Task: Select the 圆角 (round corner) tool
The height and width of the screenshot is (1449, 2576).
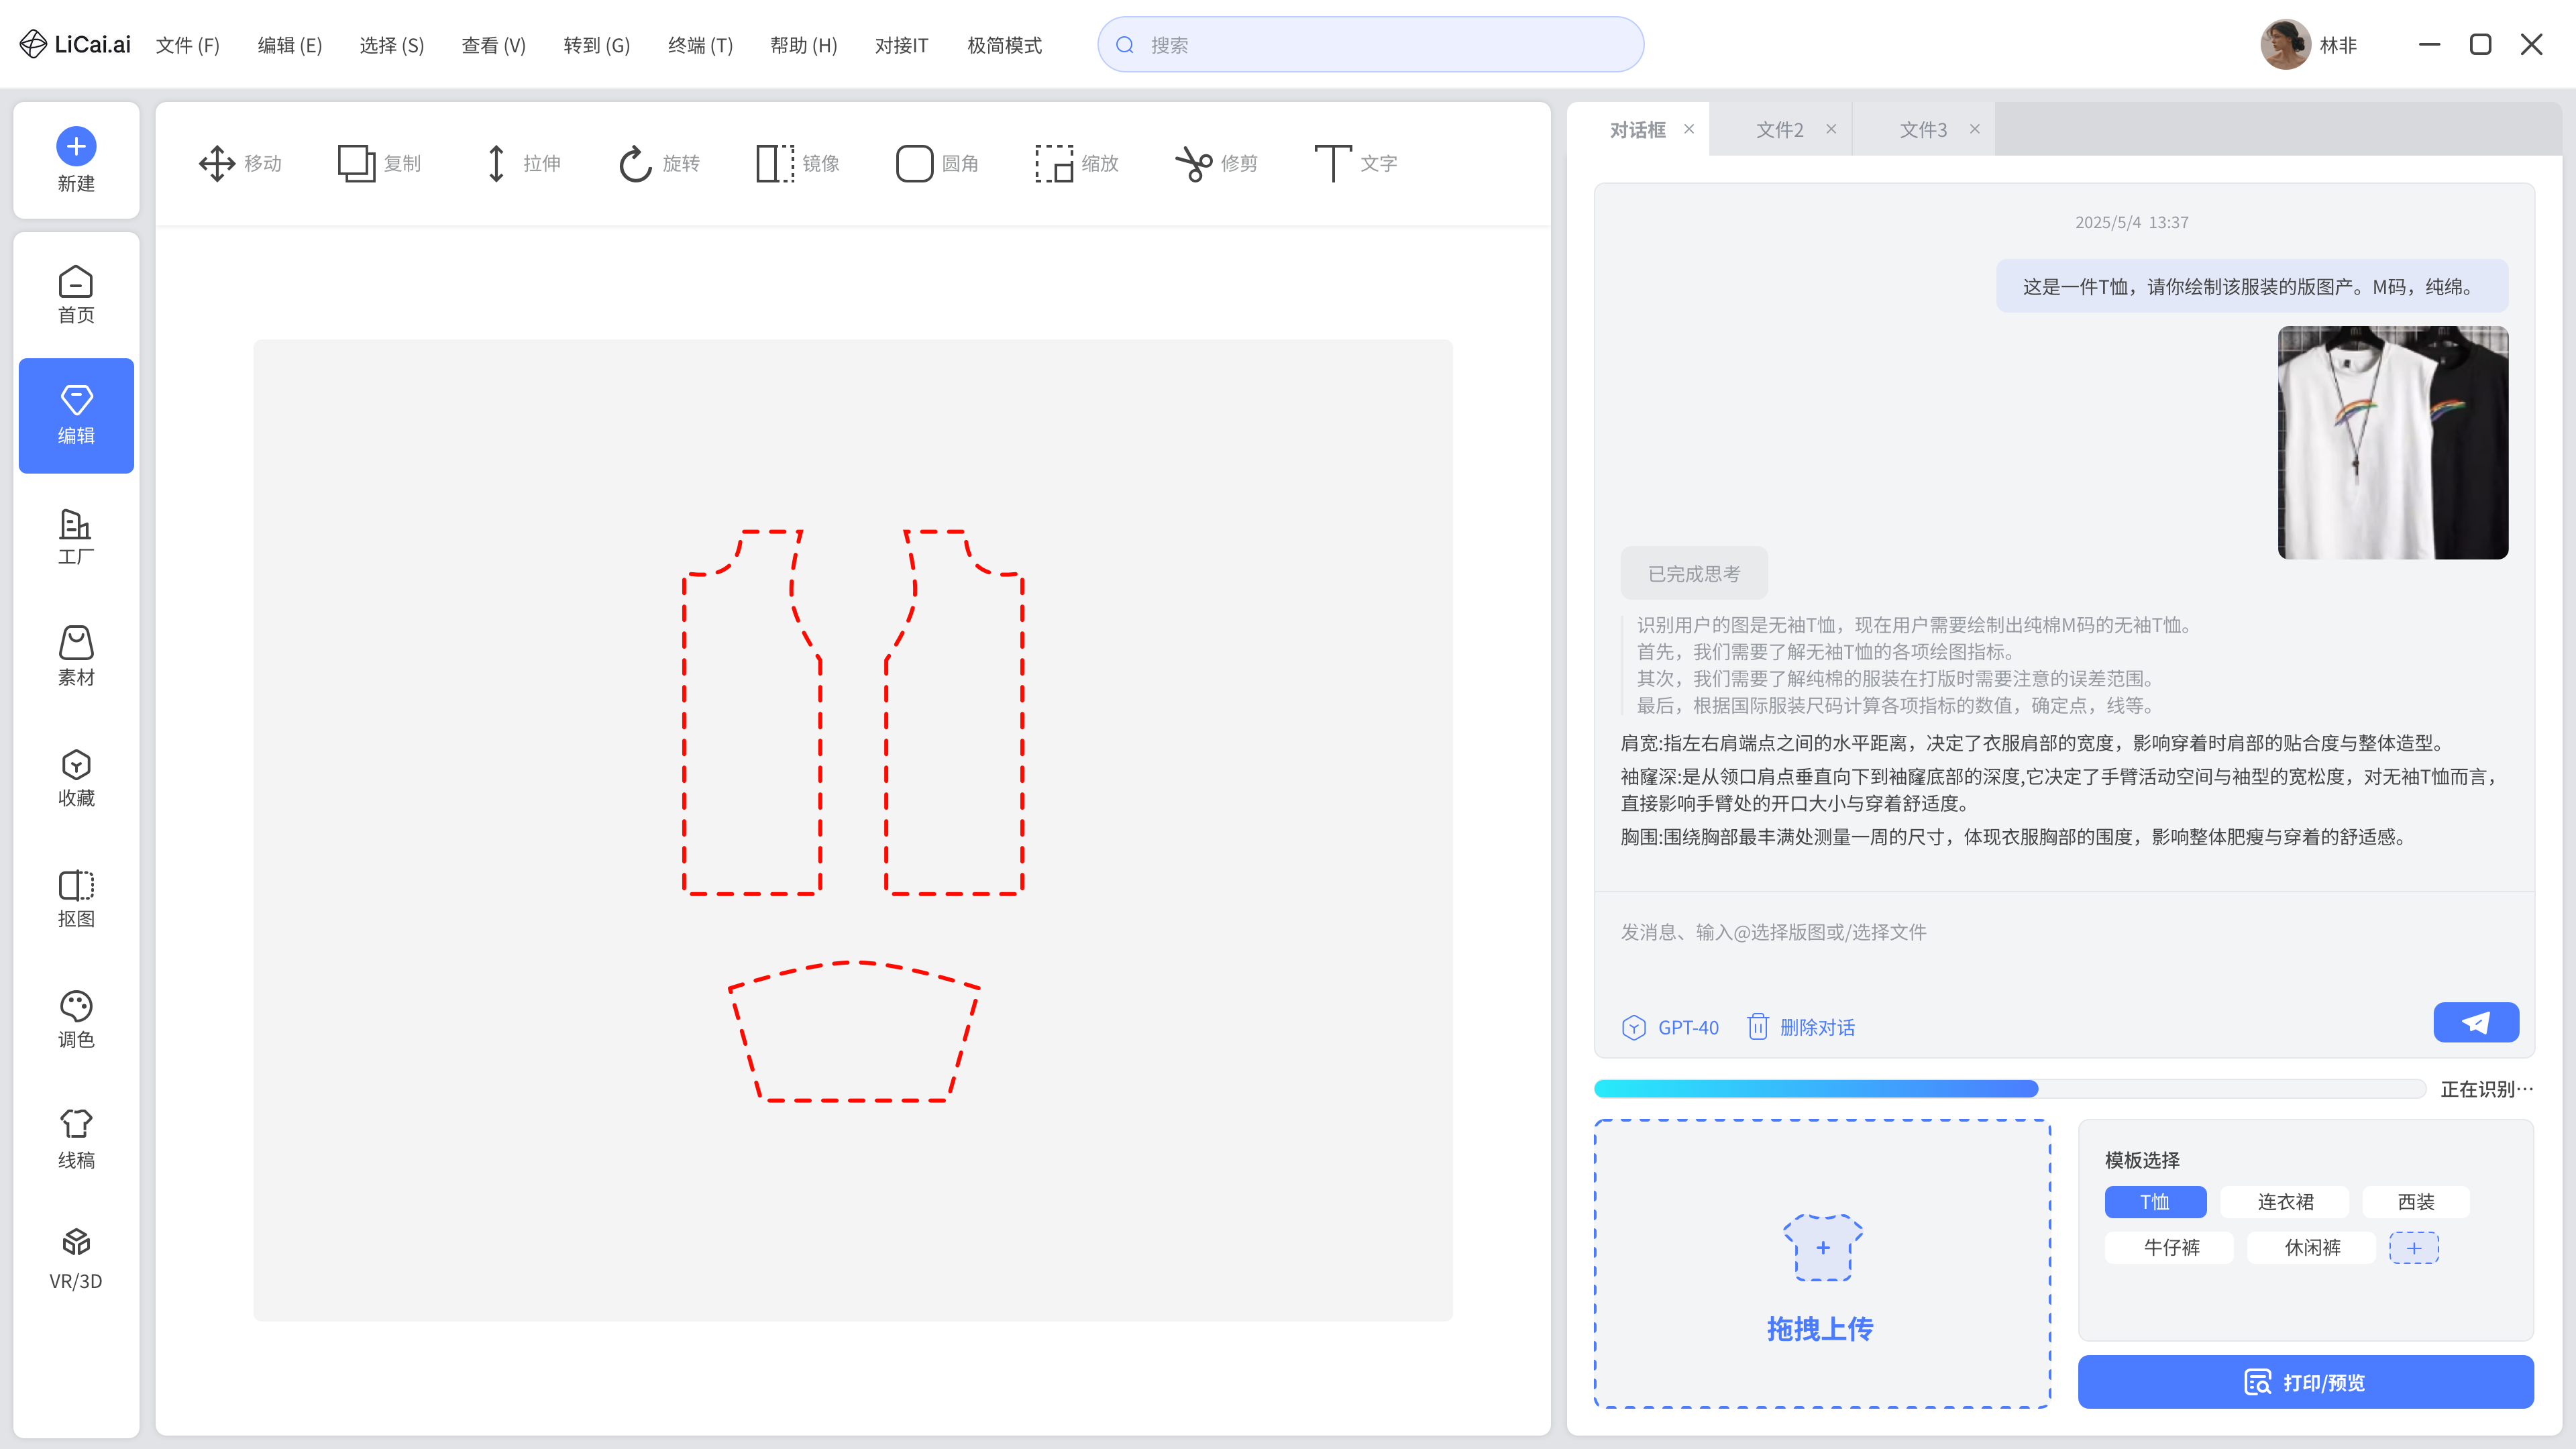Action: (937, 163)
